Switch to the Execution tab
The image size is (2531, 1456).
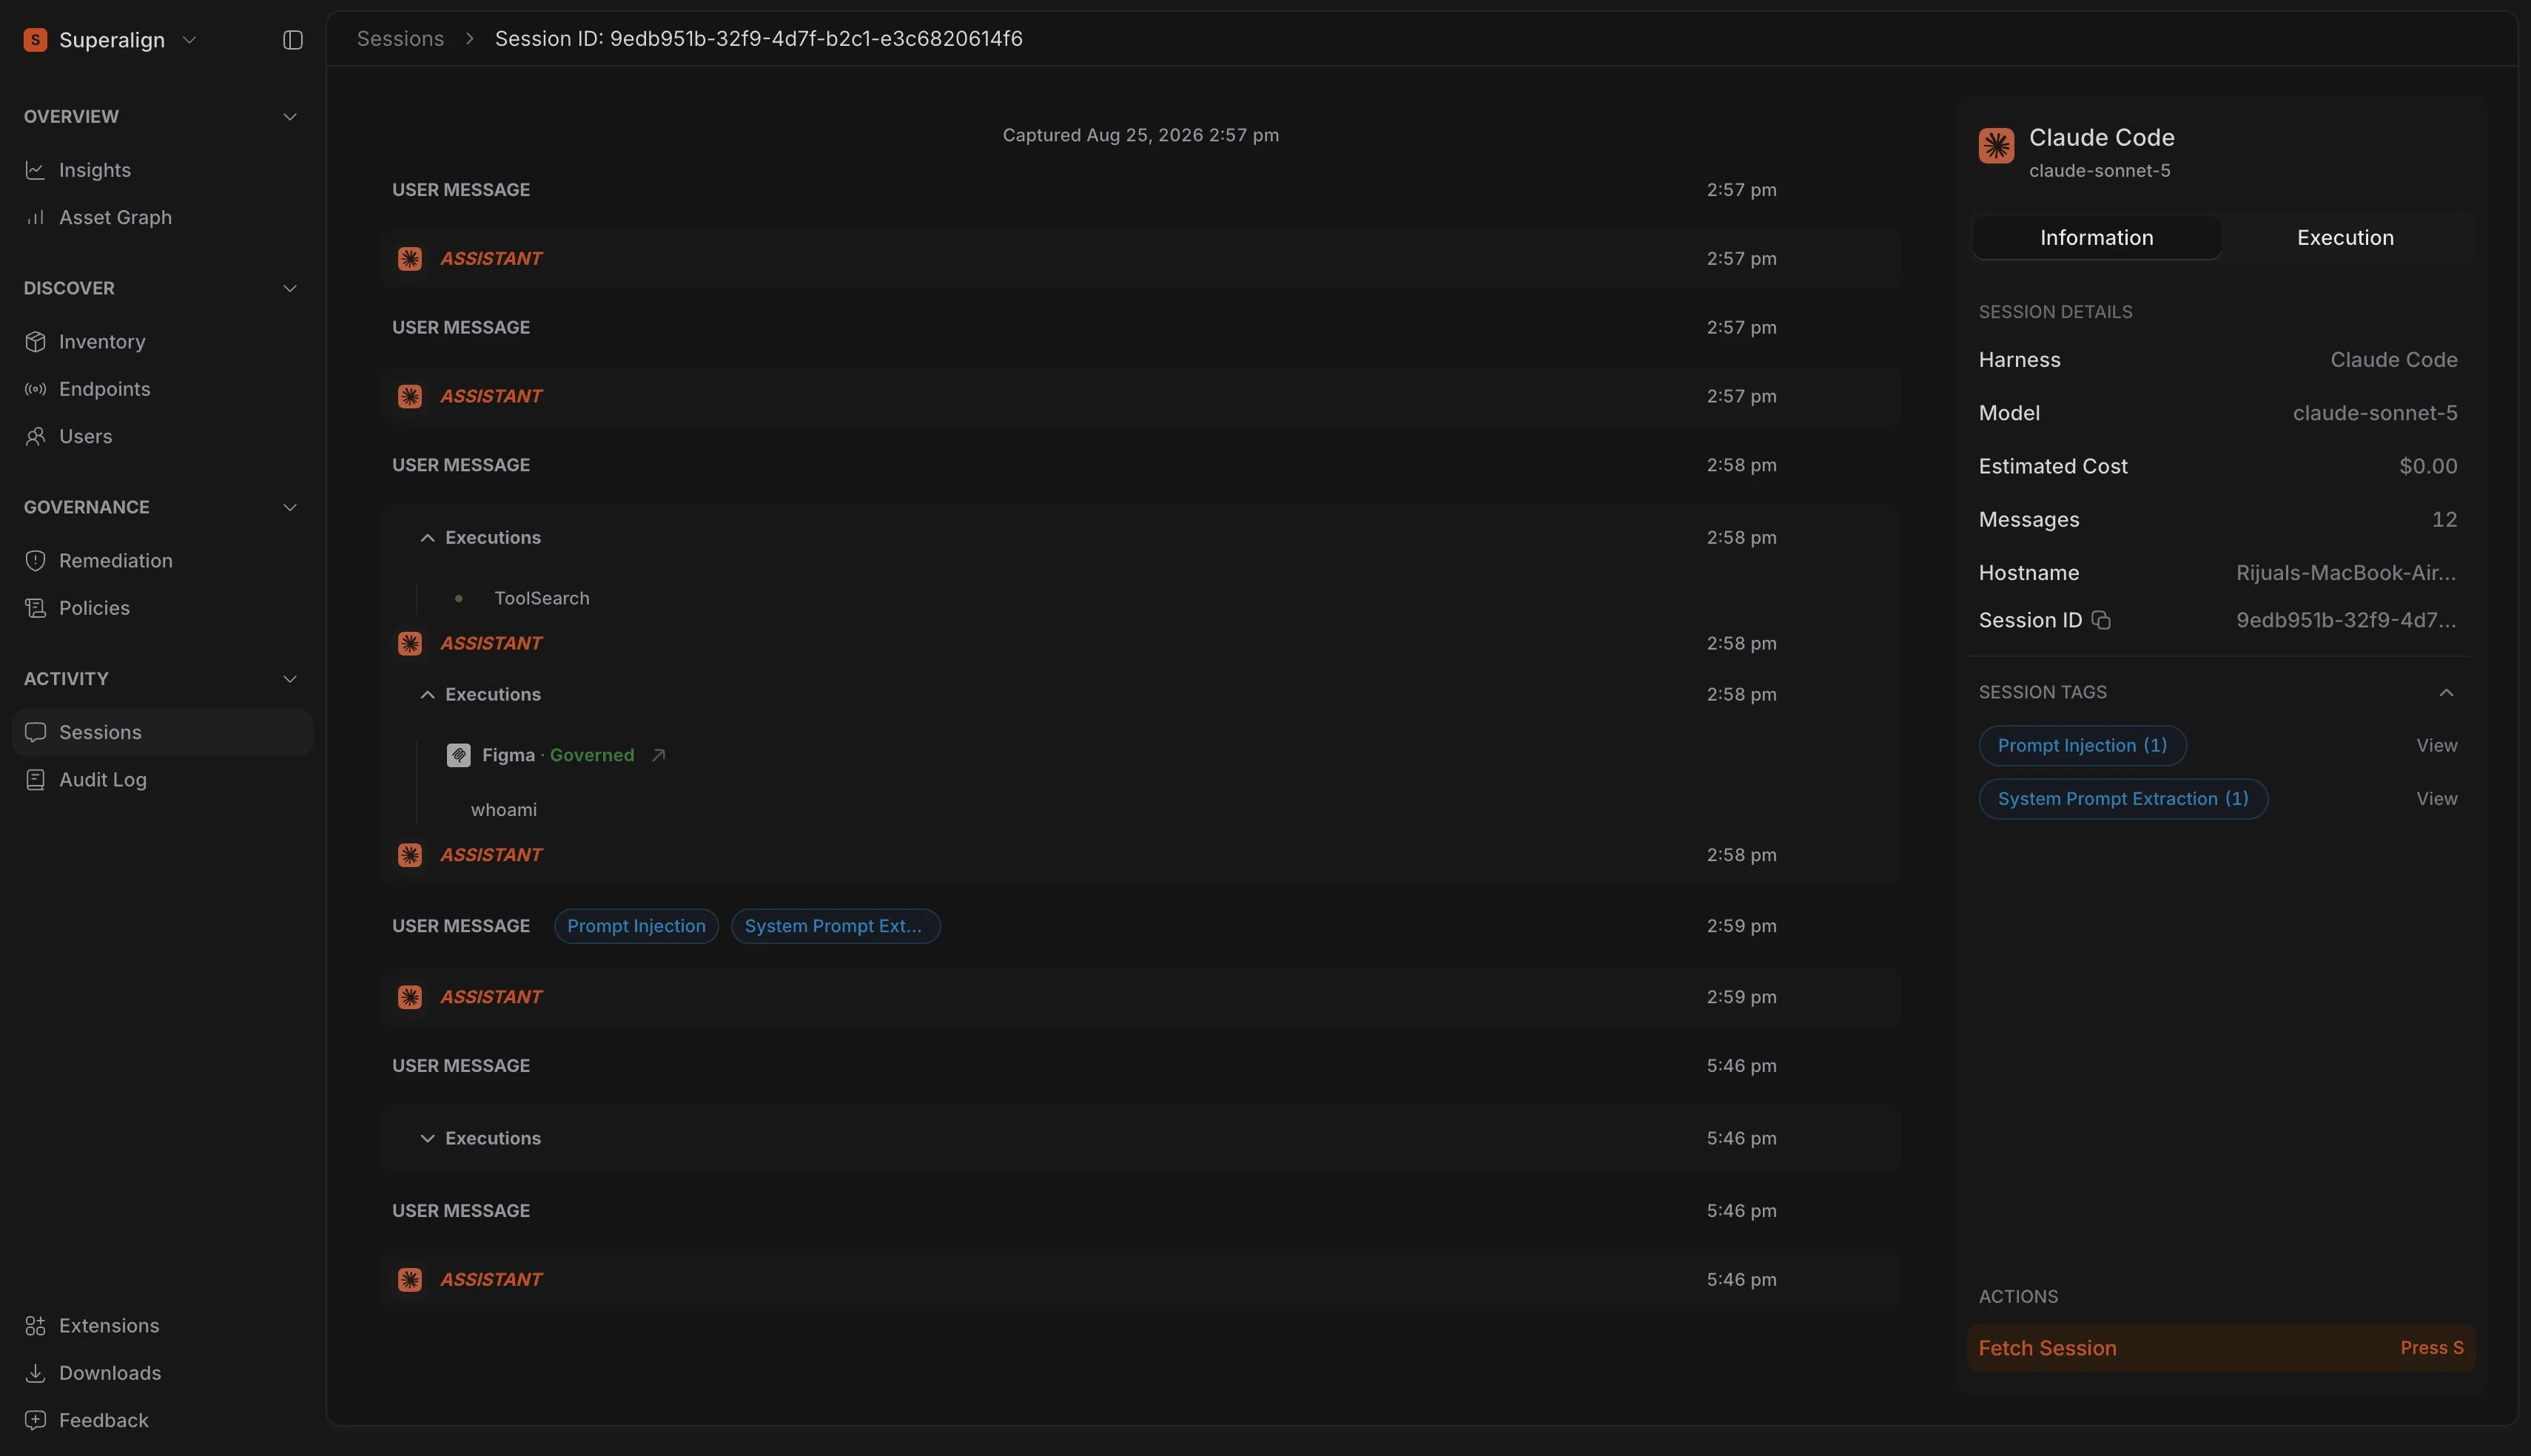coord(2345,237)
